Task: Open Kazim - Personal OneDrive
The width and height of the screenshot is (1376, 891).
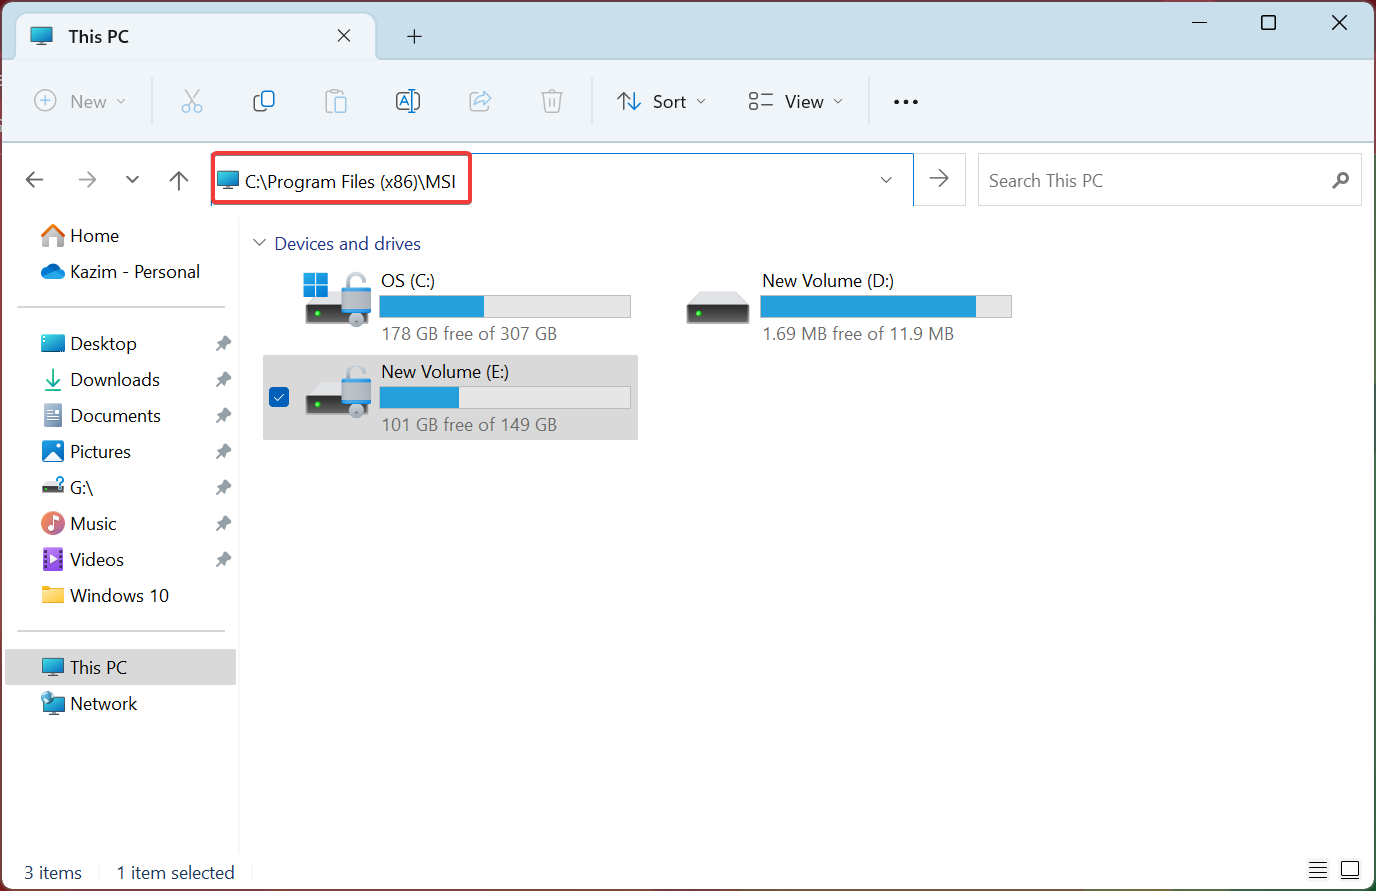Action: coord(120,272)
